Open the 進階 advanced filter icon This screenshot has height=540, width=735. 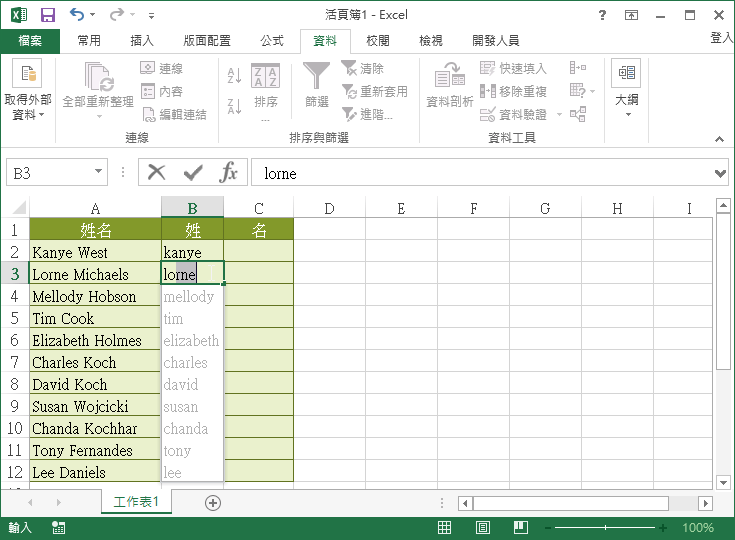coord(349,114)
